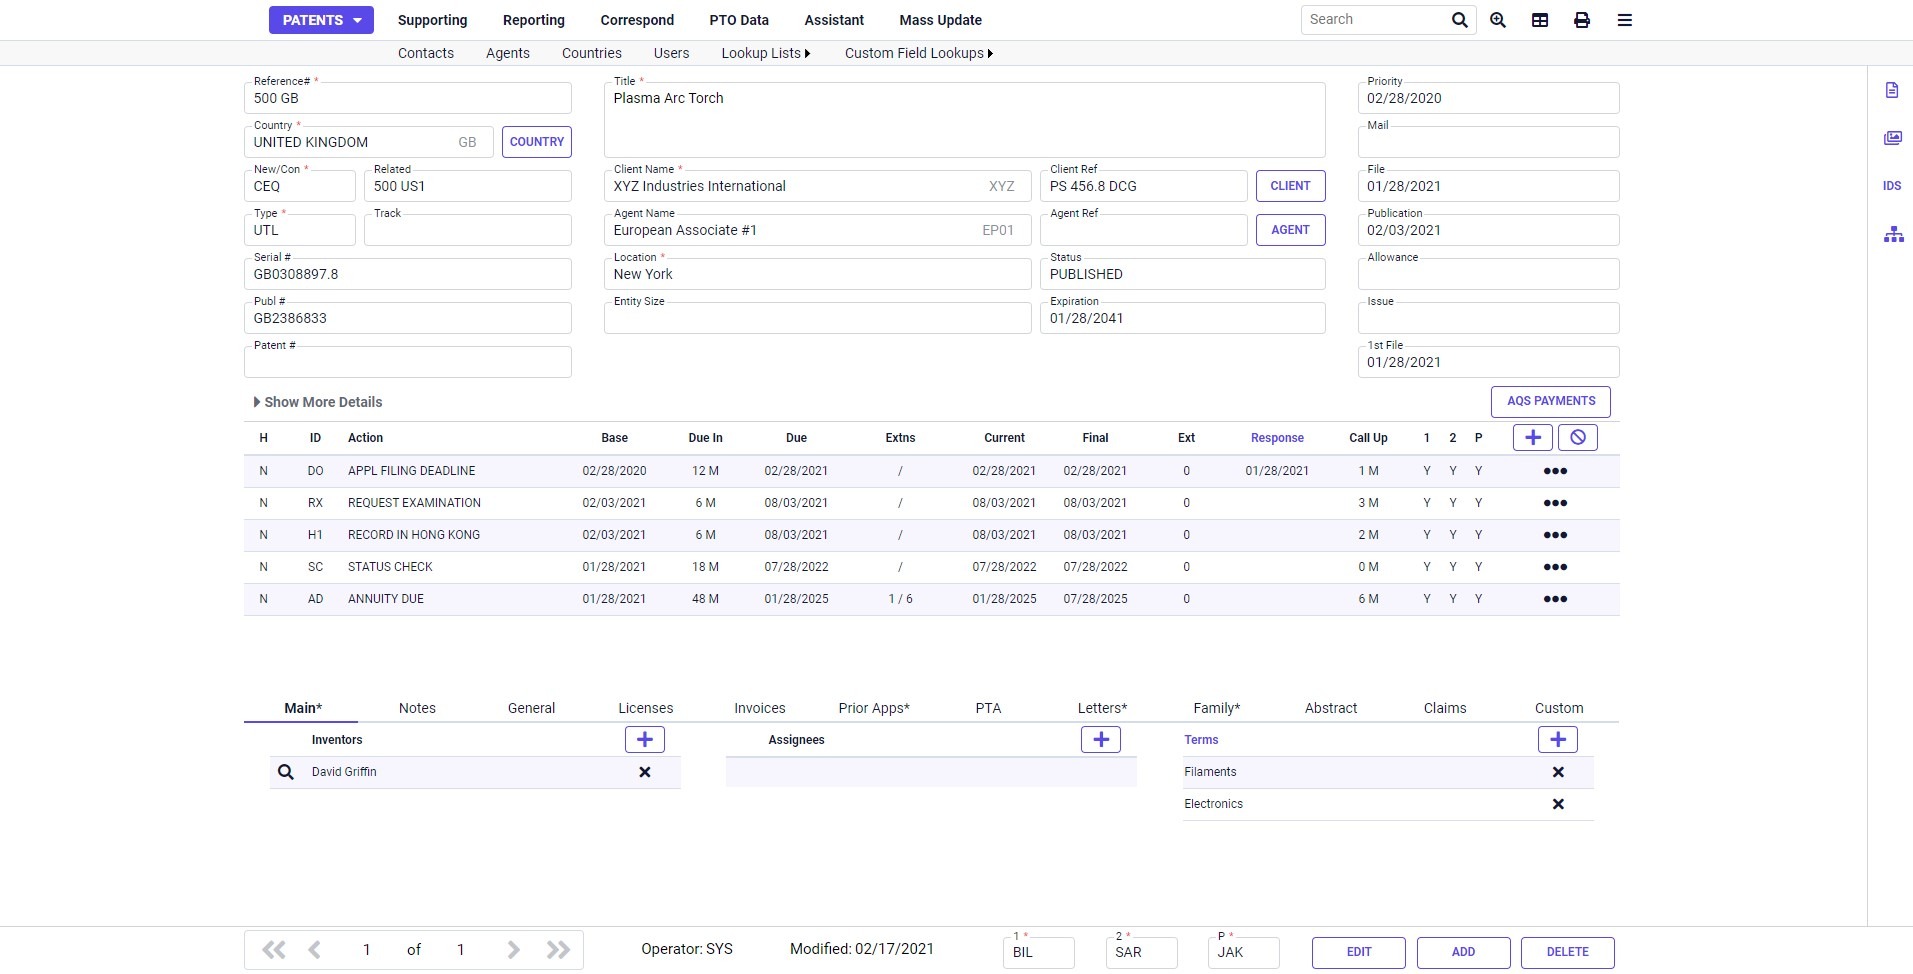Click the Terms heading link

pyautogui.click(x=1201, y=740)
